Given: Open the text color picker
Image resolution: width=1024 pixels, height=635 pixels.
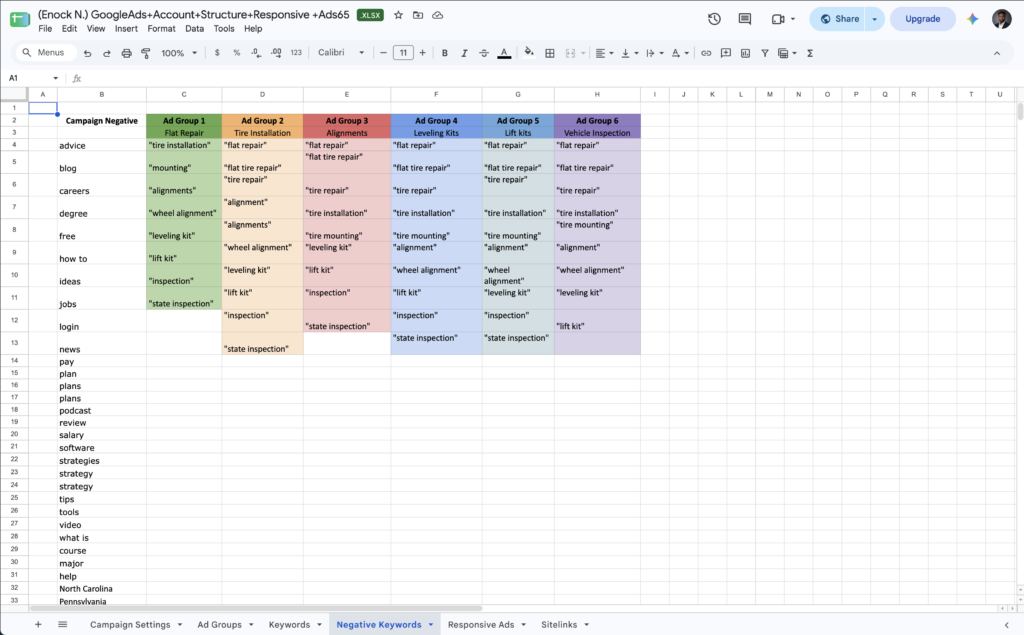Looking at the screenshot, I should (504, 53).
